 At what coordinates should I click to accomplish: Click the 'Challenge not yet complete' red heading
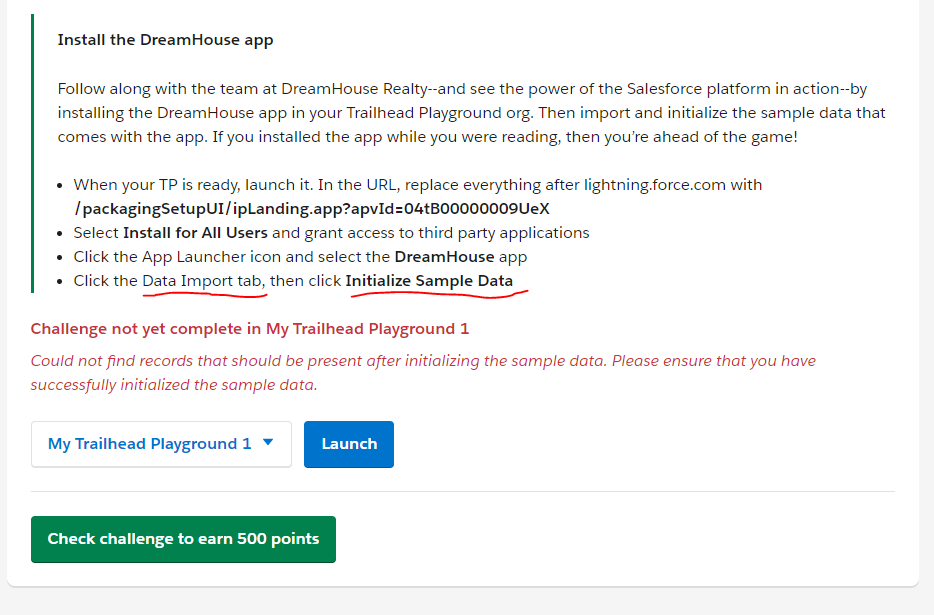point(250,329)
